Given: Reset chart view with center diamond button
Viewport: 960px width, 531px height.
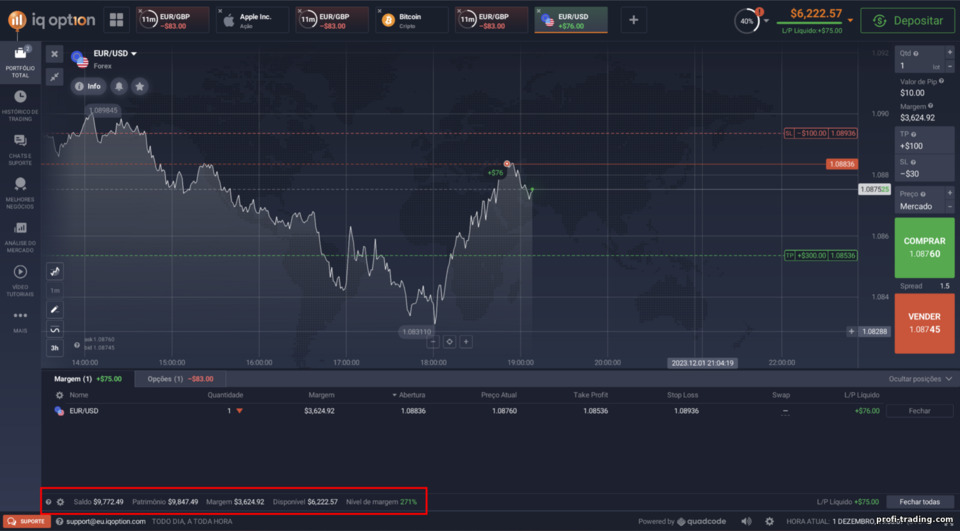Looking at the screenshot, I should [449, 342].
